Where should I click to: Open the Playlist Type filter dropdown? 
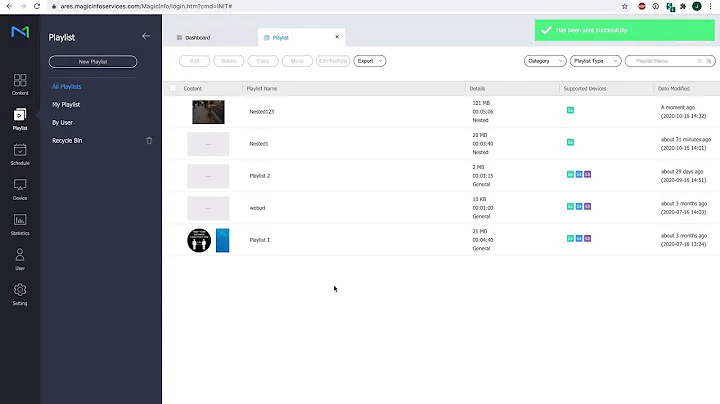point(595,61)
